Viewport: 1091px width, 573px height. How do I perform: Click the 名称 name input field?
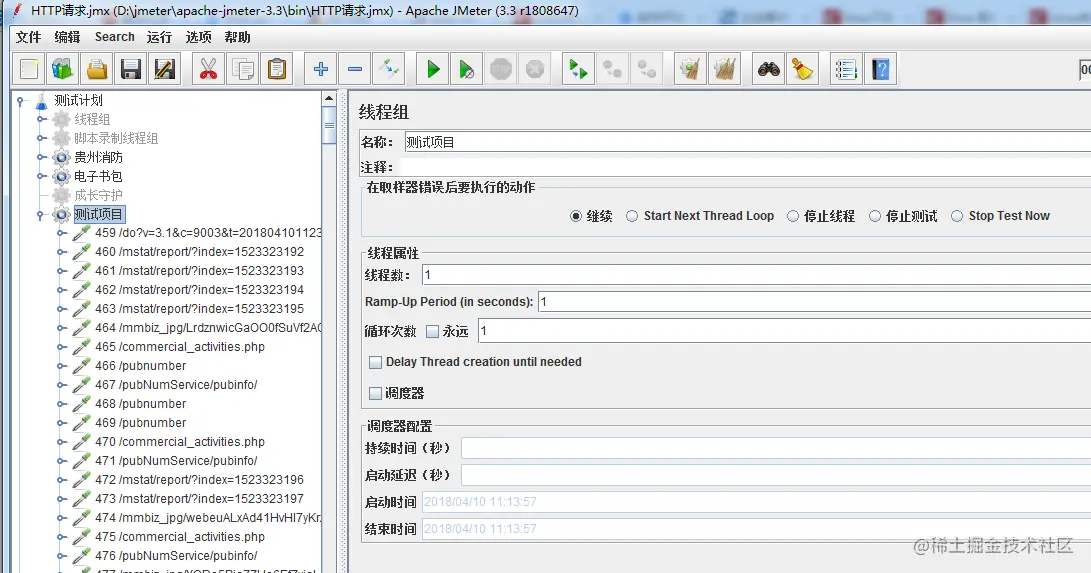747,142
